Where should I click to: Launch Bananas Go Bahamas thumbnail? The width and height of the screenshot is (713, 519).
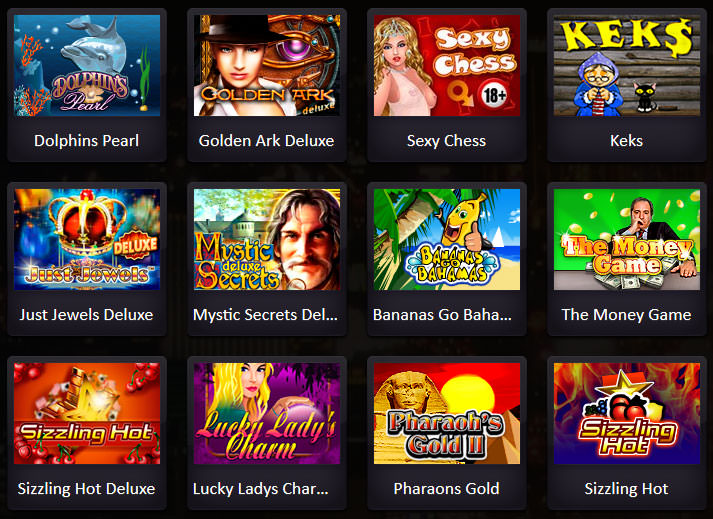pos(447,240)
